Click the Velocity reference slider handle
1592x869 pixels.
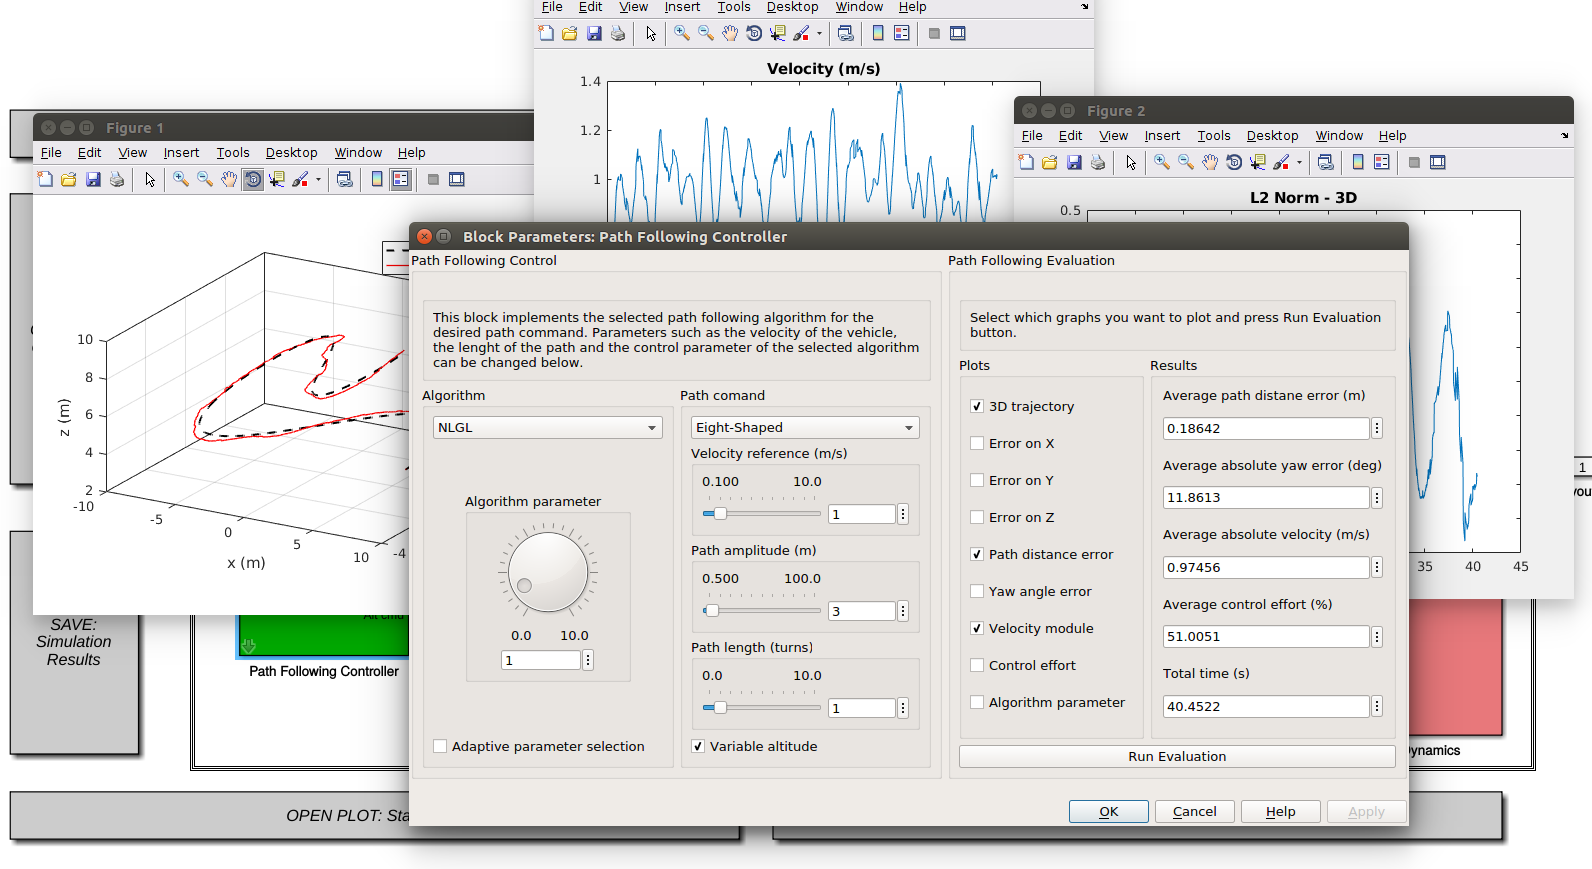click(719, 514)
